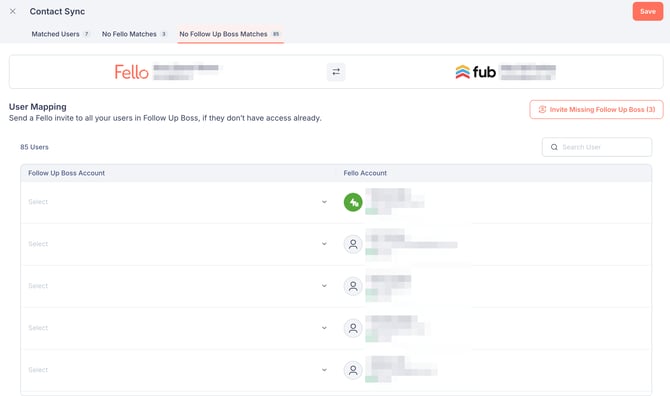Image resolution: width=670 pixels, height=396 pixels.
Task: Open fifth row Follow Up Boss Select dropdown
Action: point(178,370)
